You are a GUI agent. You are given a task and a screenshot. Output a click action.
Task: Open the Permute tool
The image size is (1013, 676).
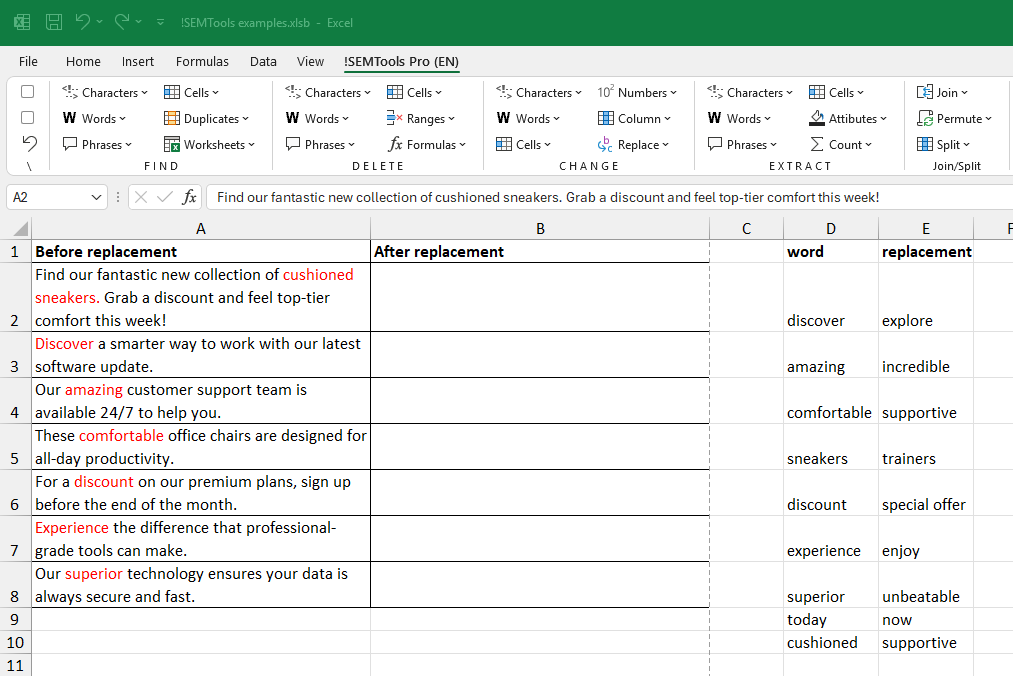pyautogui.click(x=952, y=118)
